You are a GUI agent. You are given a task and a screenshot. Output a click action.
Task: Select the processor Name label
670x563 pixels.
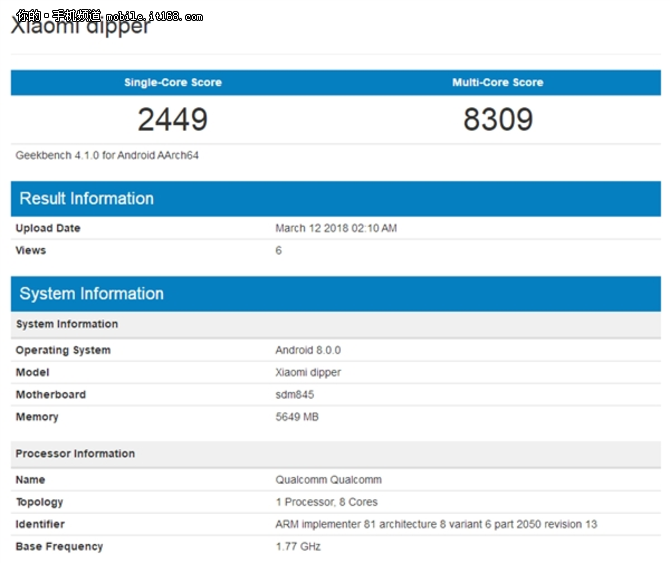point(30,480)
